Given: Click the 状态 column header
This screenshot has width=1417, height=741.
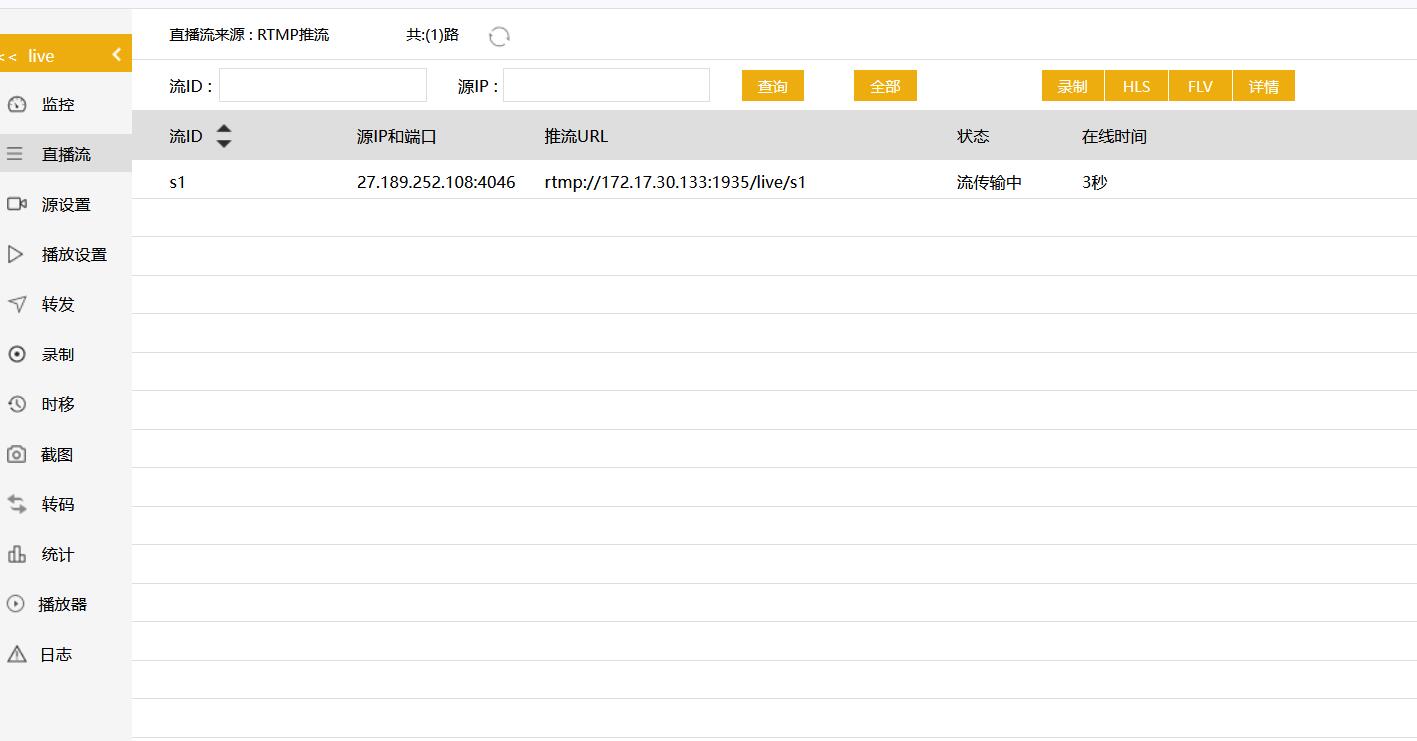Looking at the screenshot, I should click(973, 136).
